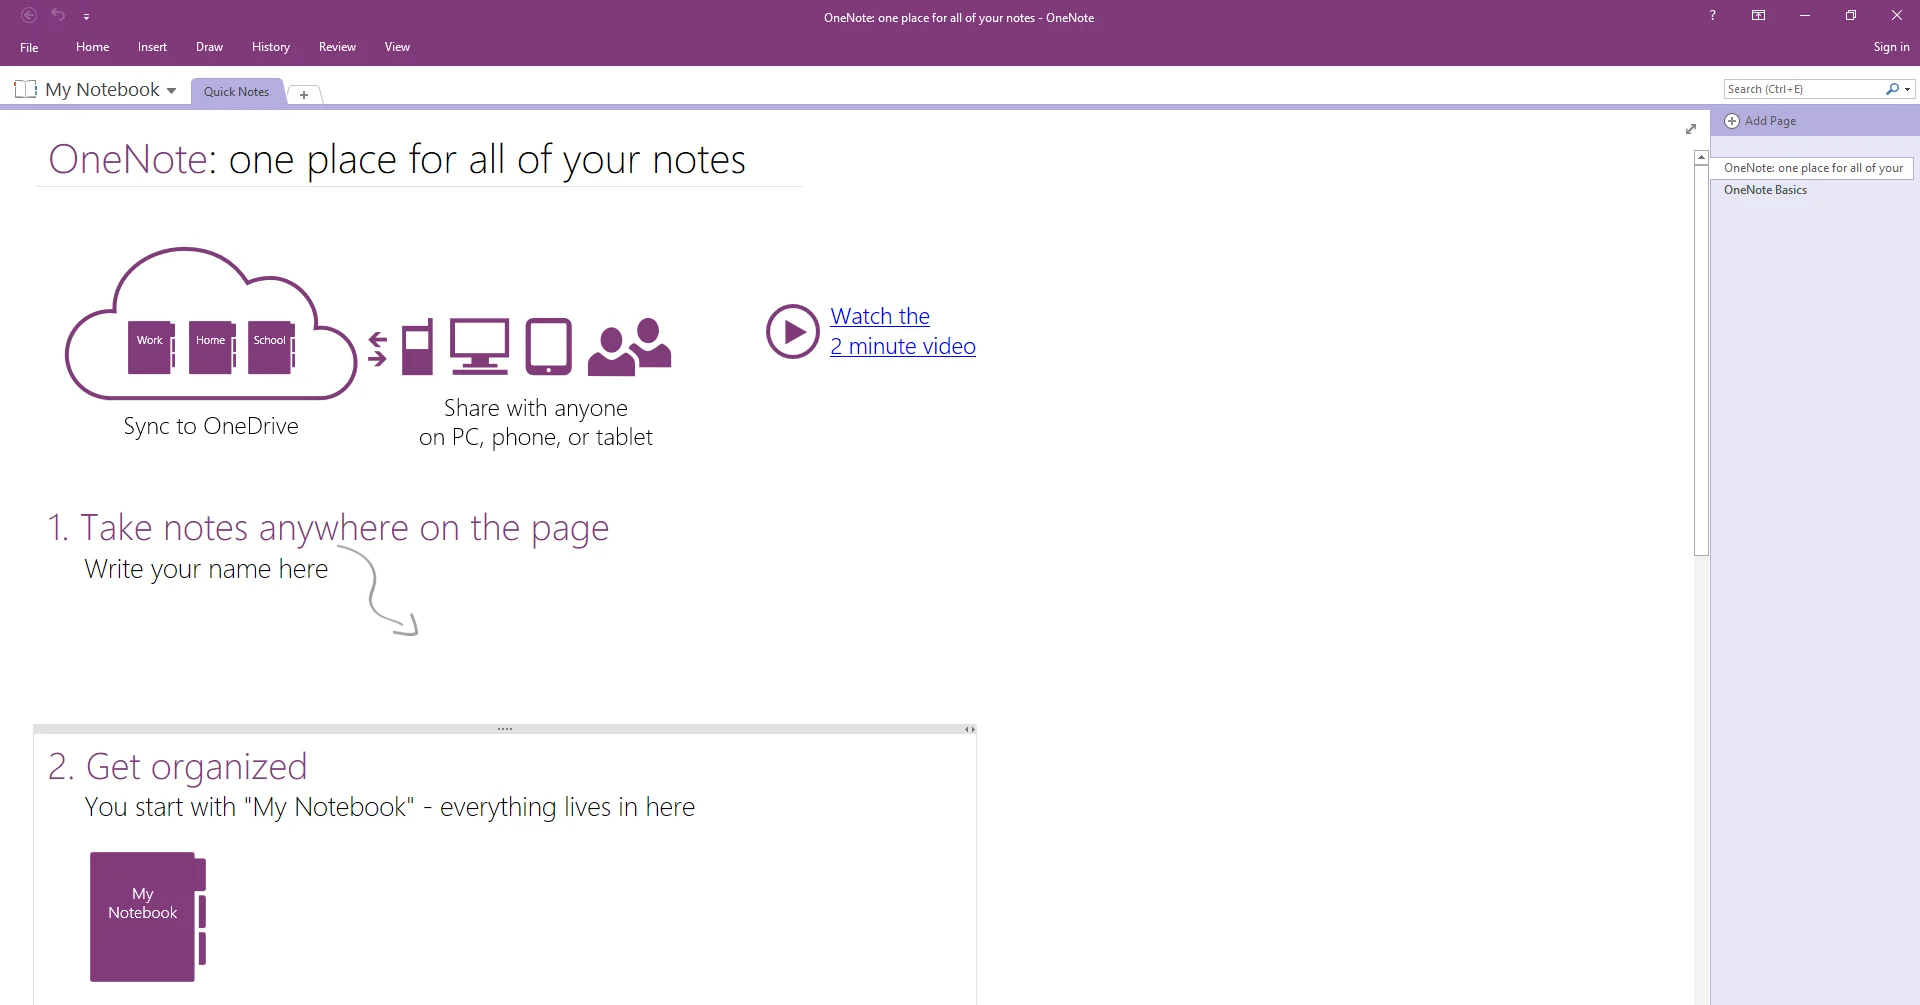Switch to the Review ribbon tab
1920x1005 pixels.
pyautogui.click(x=337, y=47)
